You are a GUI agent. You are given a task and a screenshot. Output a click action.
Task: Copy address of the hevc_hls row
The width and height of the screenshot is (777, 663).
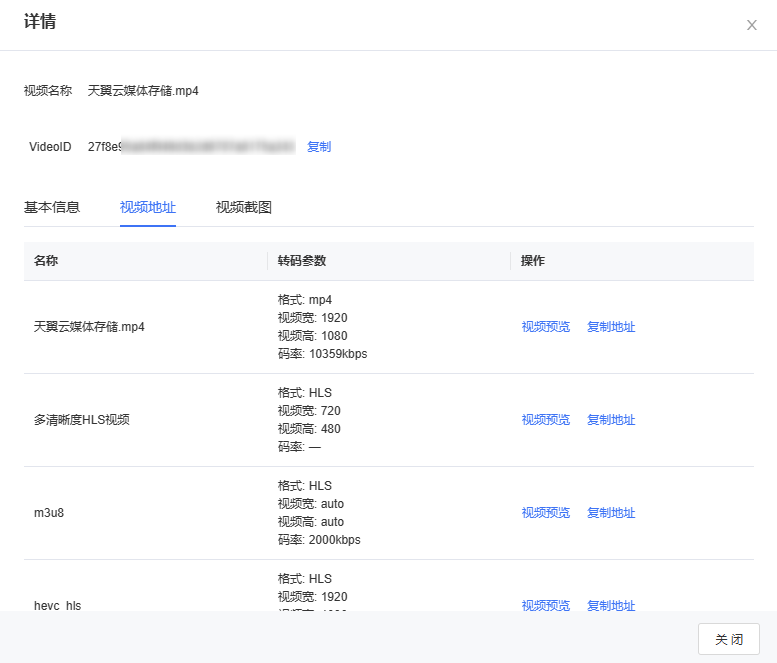(x=611, y=605)
